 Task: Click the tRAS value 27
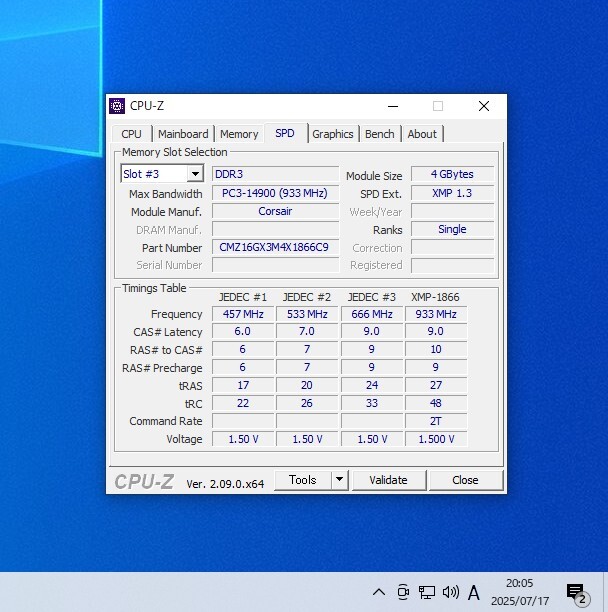(436, 385)
